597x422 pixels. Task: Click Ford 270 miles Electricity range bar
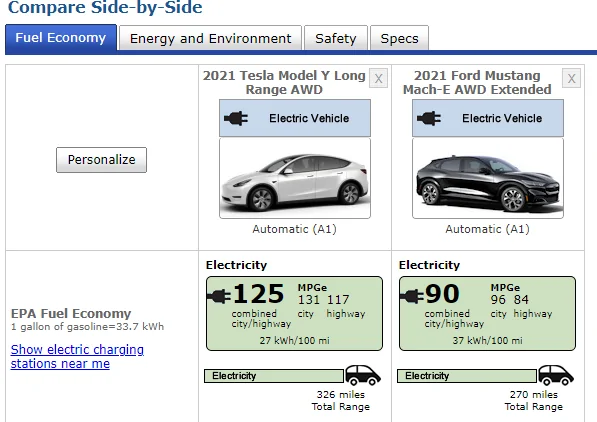(467, 376)
